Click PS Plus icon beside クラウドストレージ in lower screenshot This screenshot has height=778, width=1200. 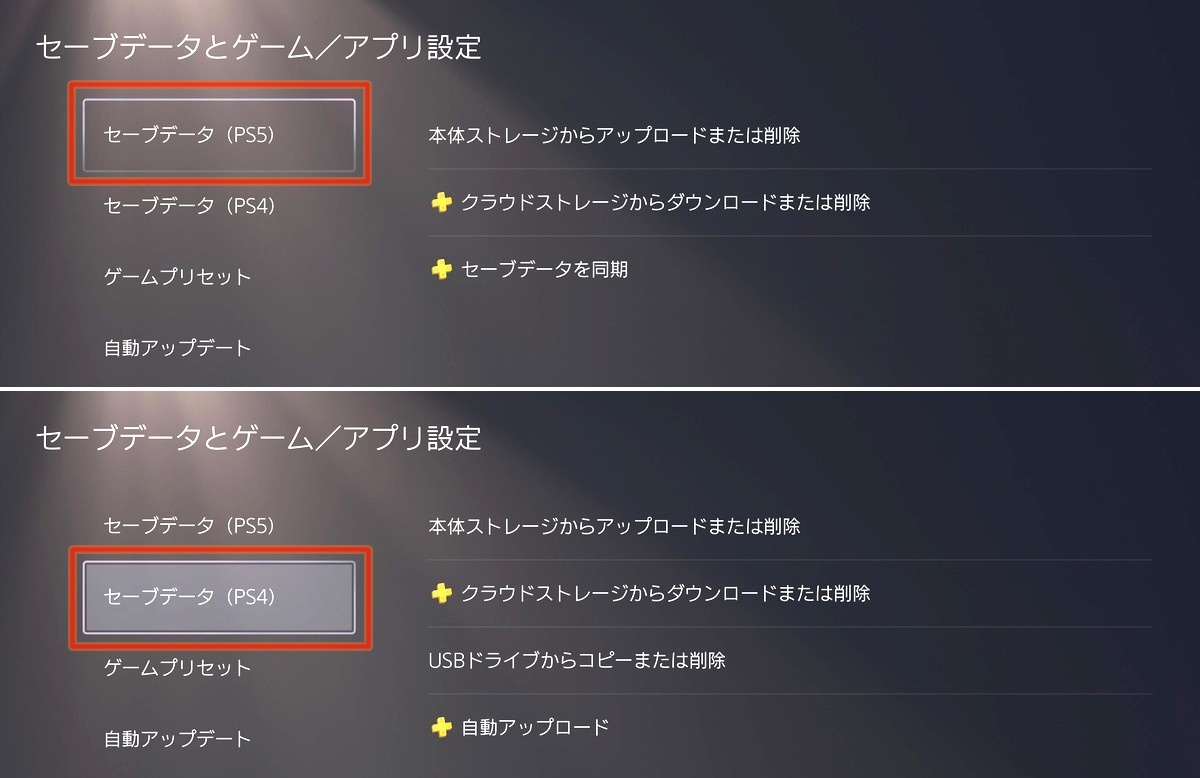coord(441,594)
